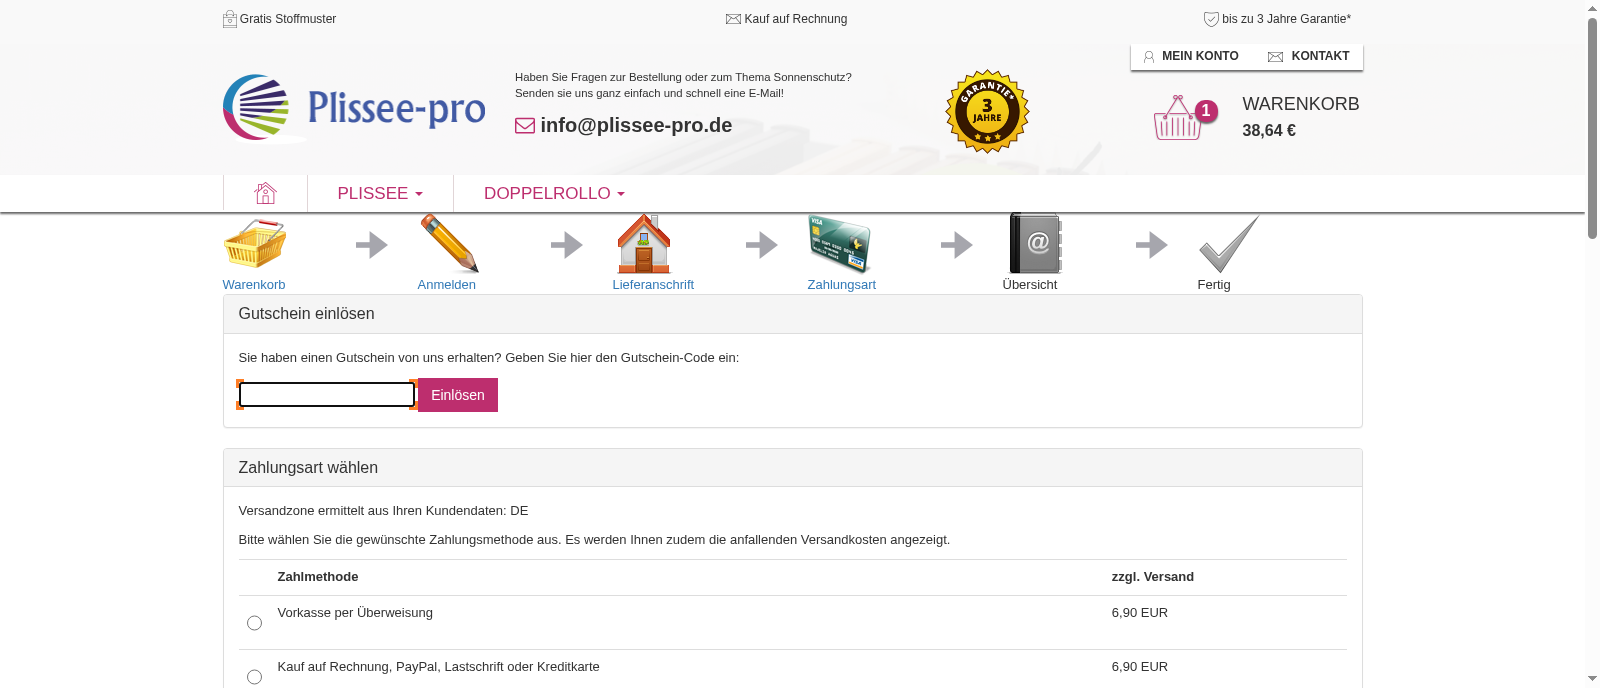Open KONTAKT link
Image resolution: width=1600 pixels, height=688 pixels.
click(1320, 56)
